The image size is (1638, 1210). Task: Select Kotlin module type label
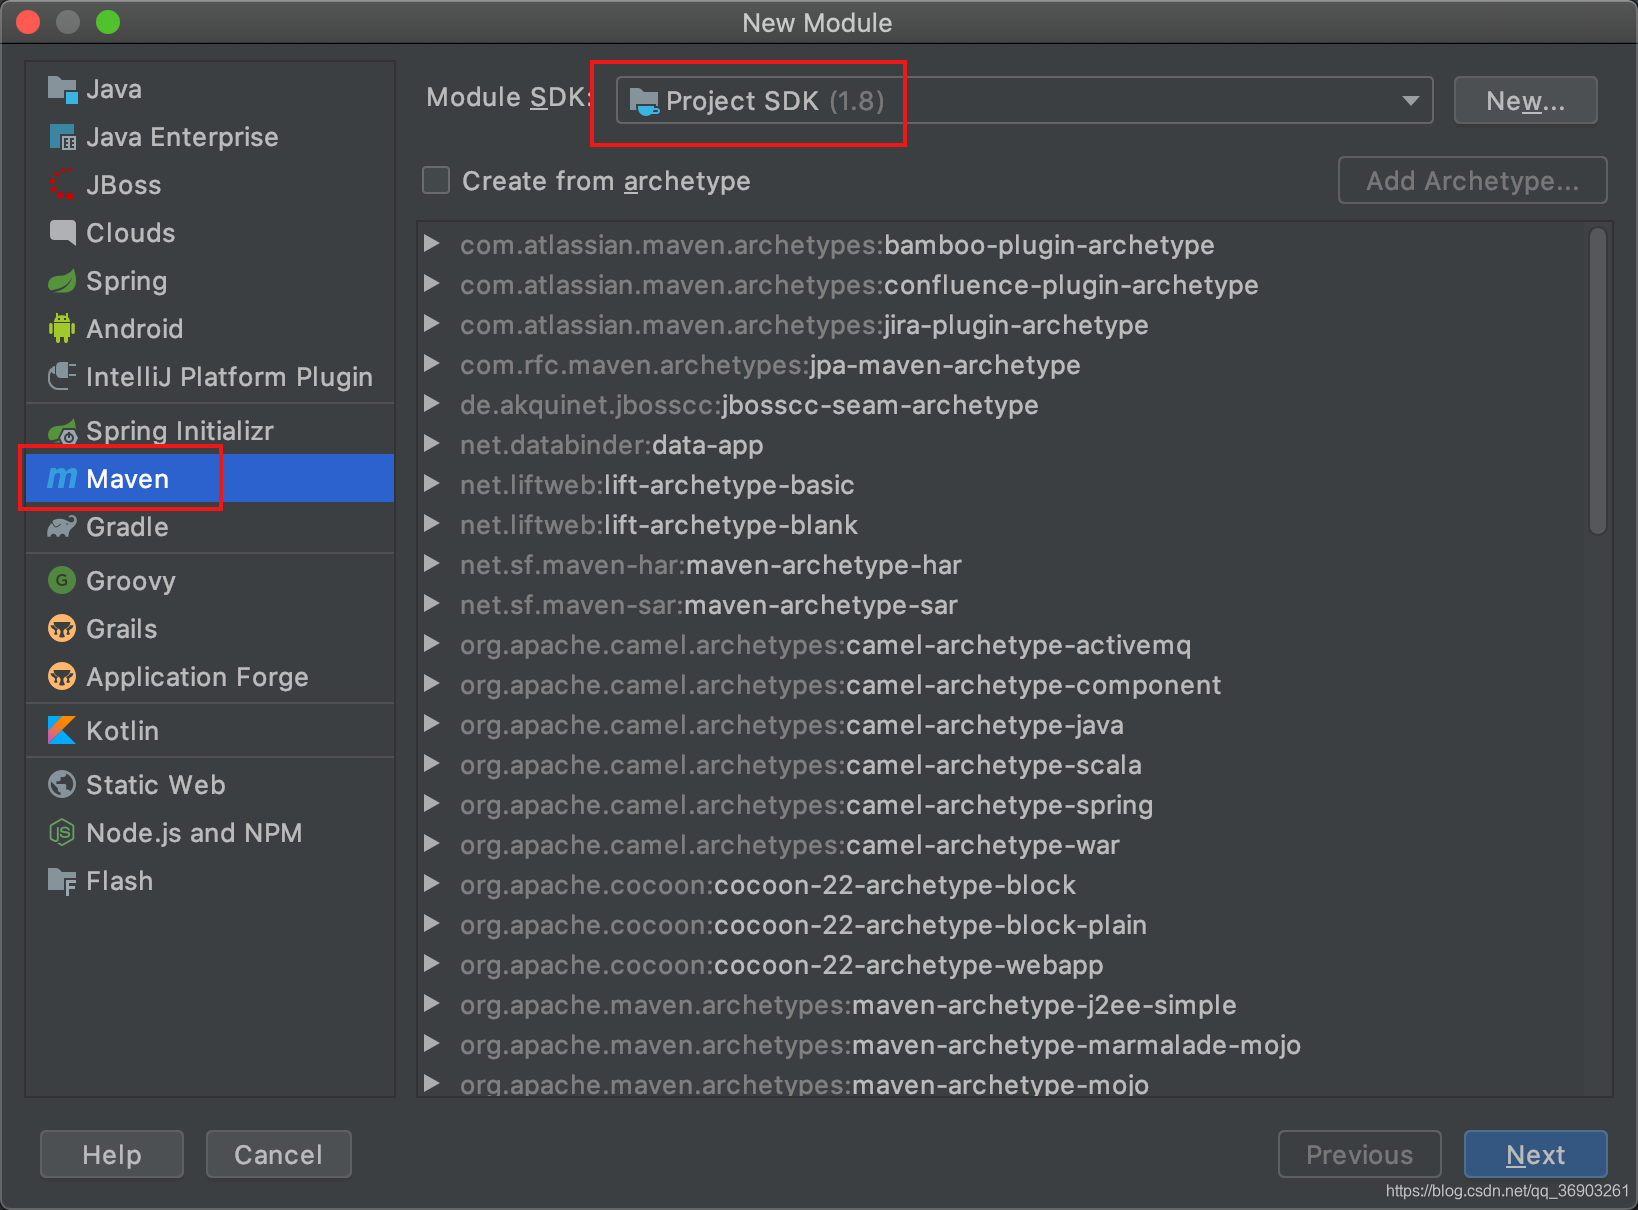(122, 731)
